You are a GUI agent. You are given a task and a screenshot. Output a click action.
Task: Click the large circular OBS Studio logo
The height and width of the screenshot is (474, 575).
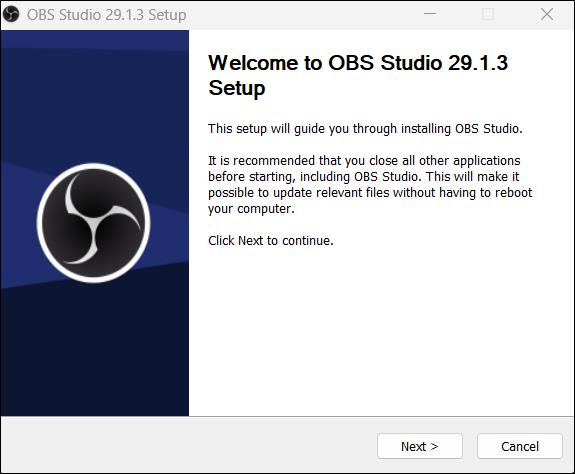tap(94, 223)
